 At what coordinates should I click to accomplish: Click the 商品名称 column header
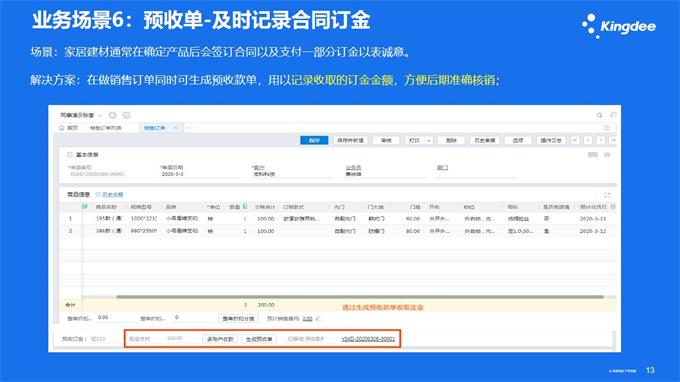(x=106, y=207)
